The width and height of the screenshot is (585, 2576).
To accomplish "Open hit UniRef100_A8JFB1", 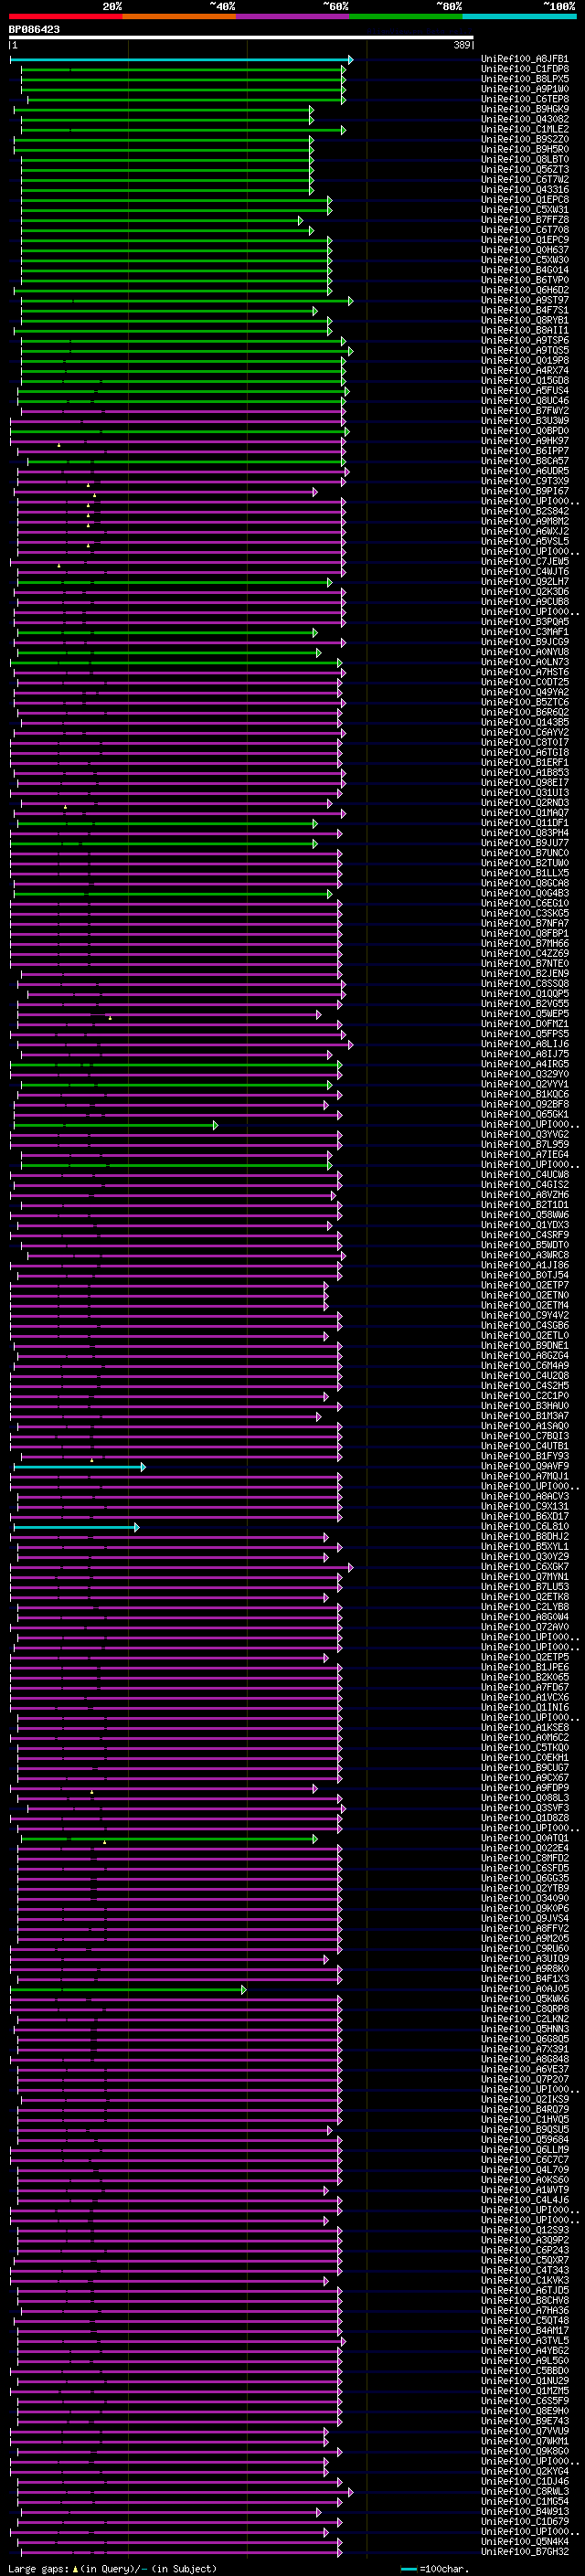I will coord(524,59).
